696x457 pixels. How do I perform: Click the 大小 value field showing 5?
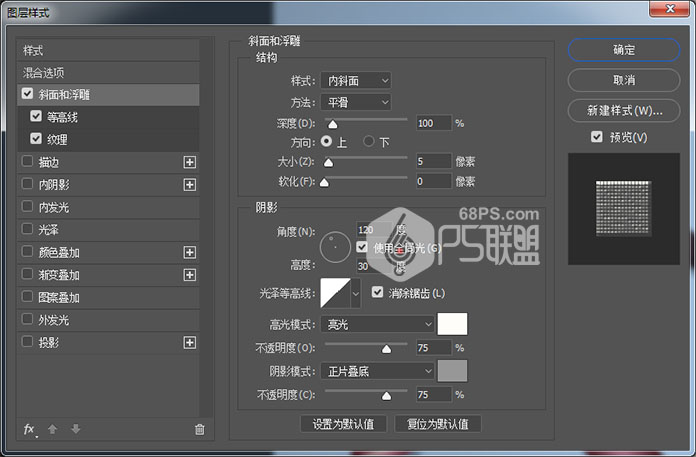pyautogui.click(x=434, y=161)
